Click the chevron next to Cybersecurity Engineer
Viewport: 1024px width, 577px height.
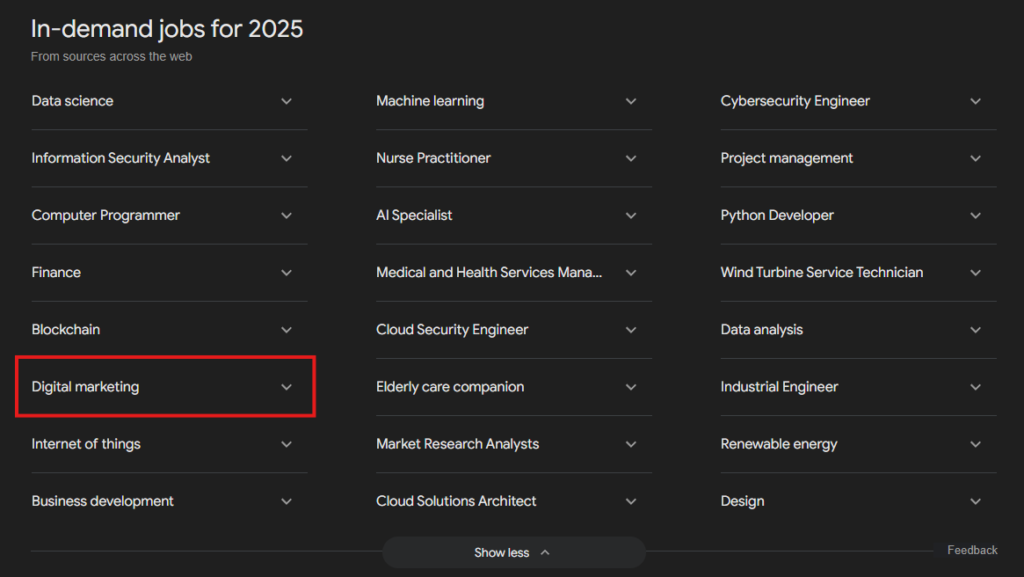click(975, 101)
